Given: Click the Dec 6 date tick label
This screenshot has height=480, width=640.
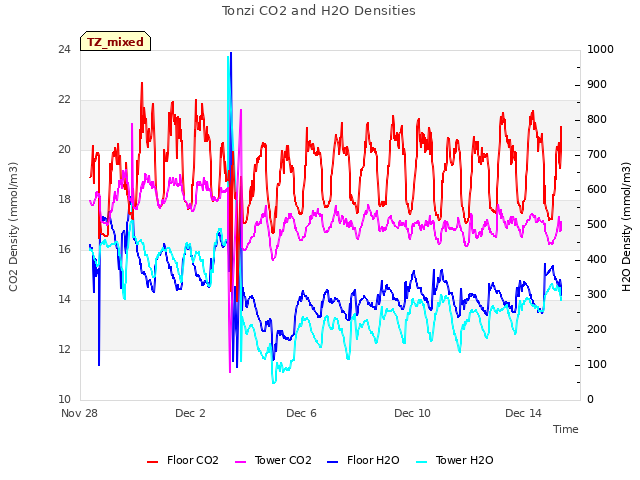Looking at the screenshot, I should tap(301, 413).
